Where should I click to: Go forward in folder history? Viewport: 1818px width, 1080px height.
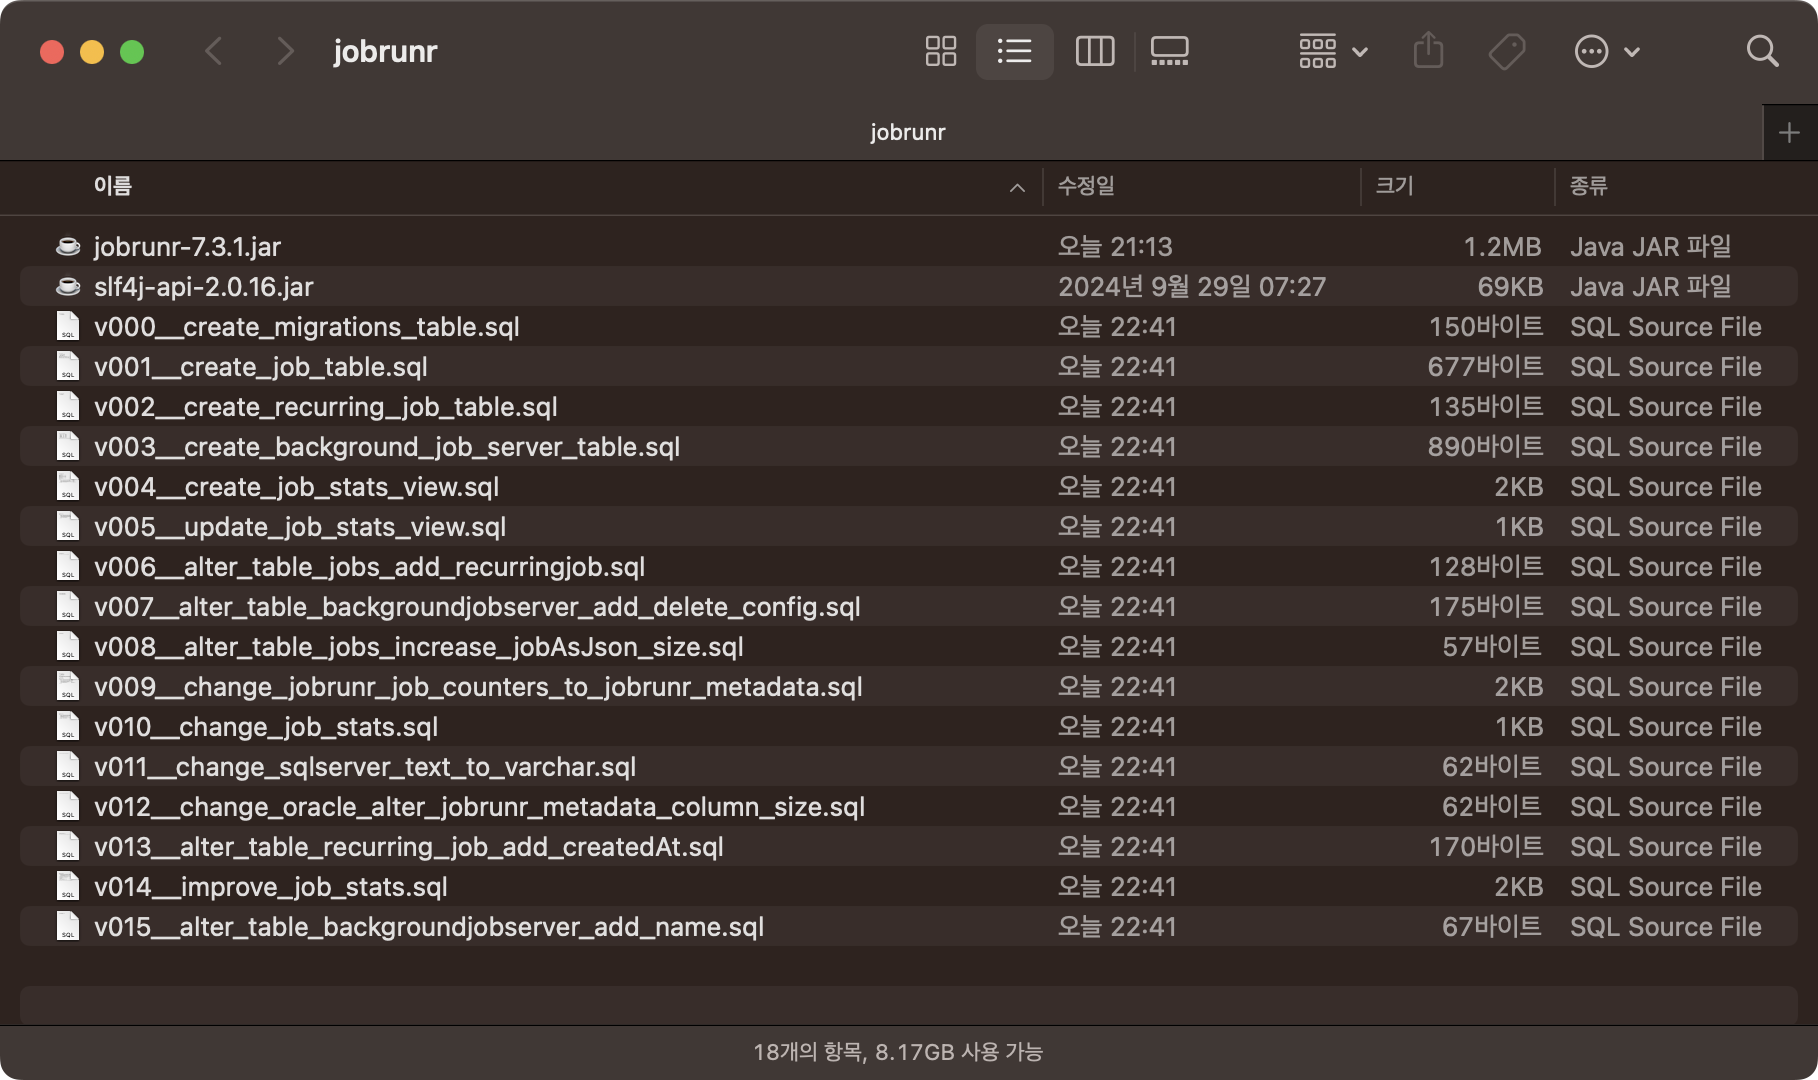[285, 51]
